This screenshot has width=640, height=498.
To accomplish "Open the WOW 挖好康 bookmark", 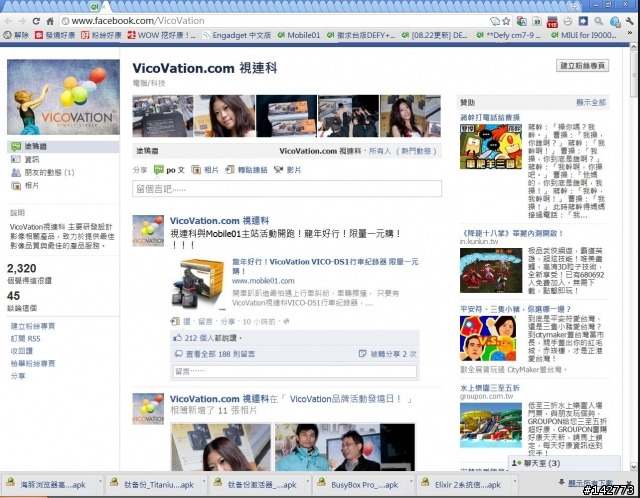I will [162, 36].
